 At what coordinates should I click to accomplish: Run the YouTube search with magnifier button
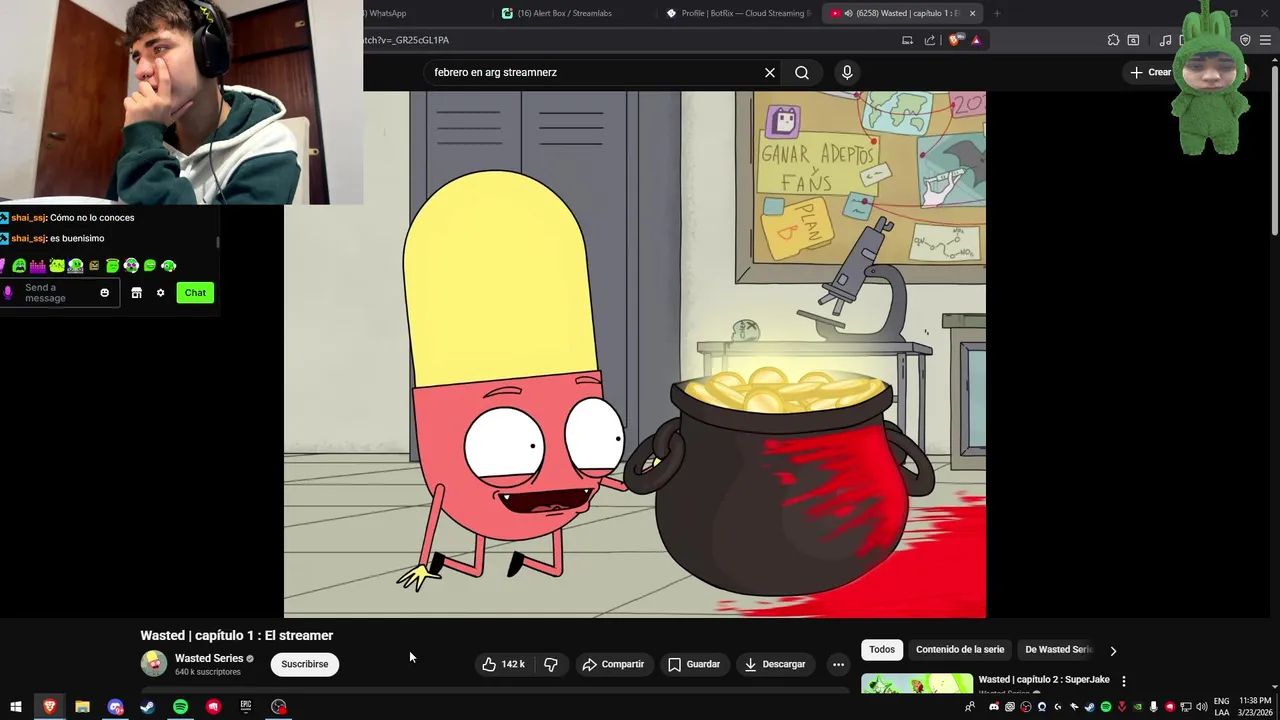(802, 72)
